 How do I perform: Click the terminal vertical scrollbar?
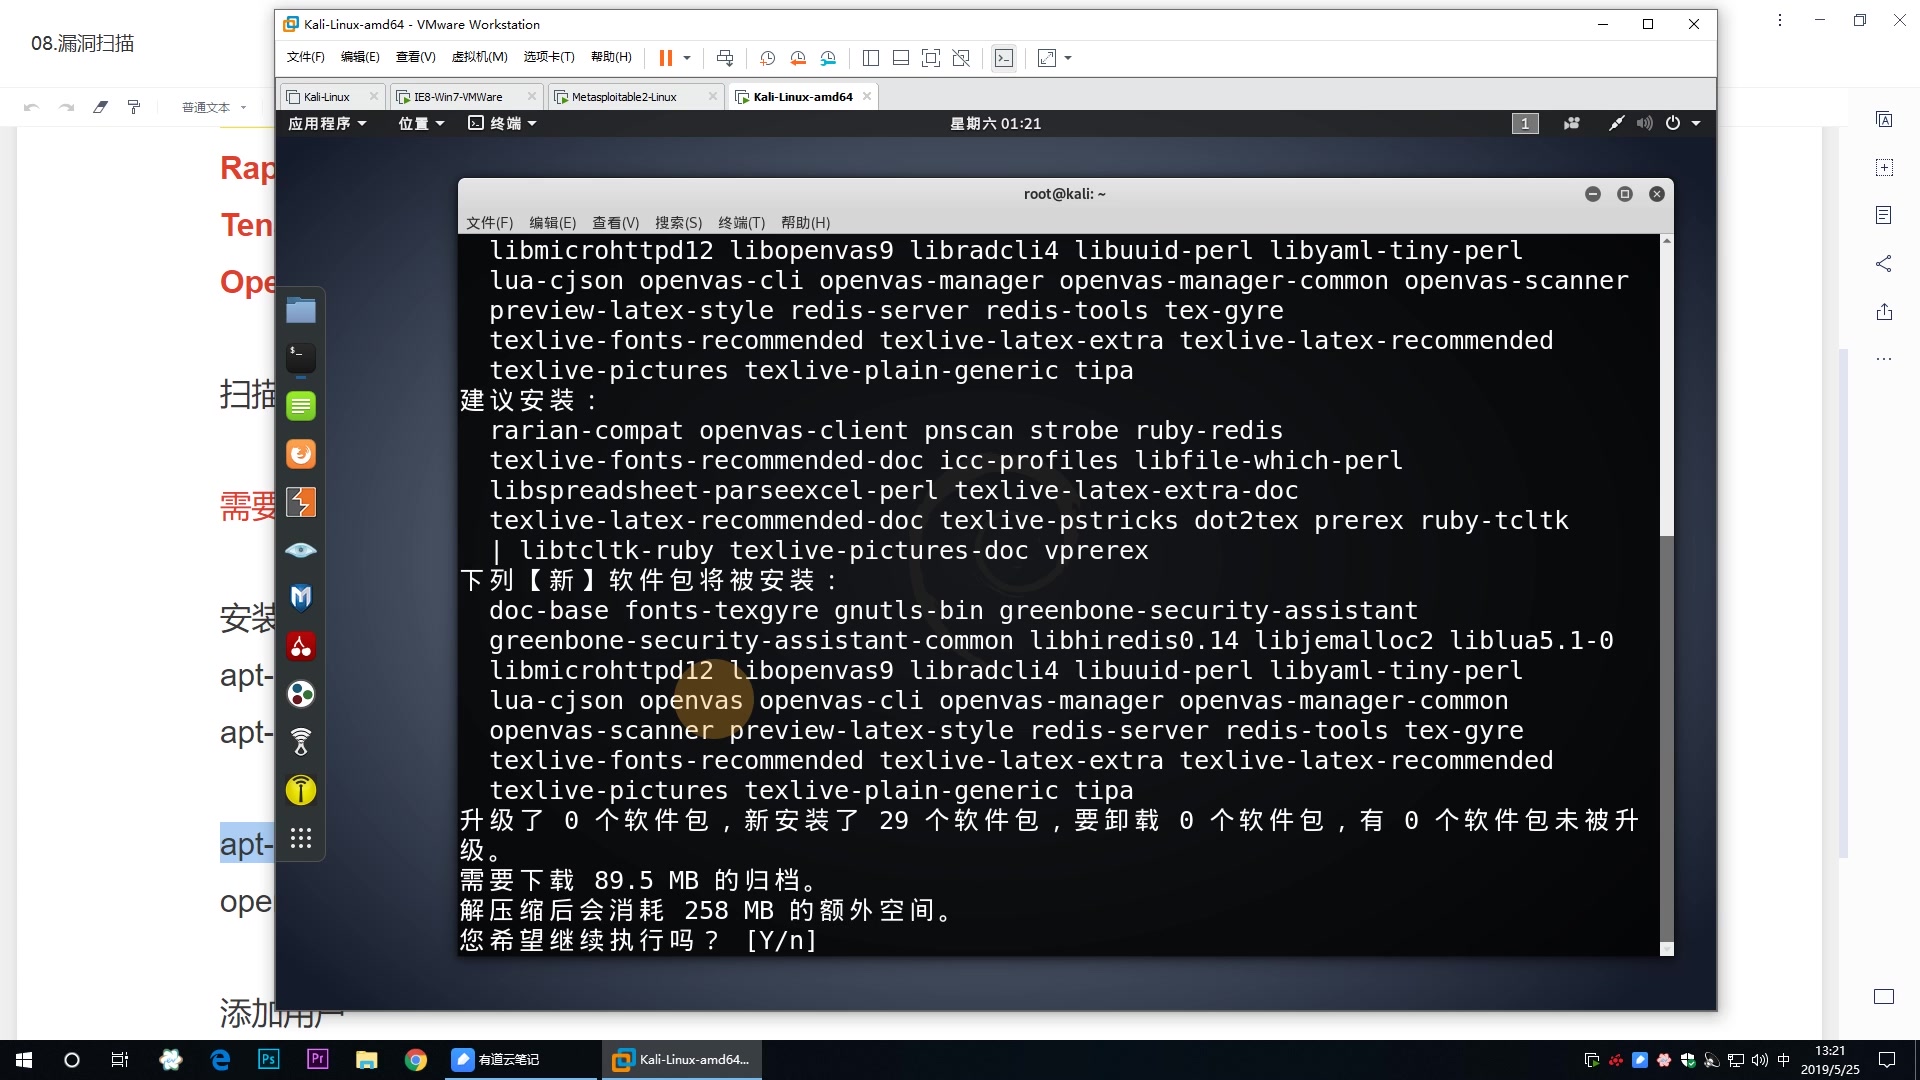pos(1666,595)
